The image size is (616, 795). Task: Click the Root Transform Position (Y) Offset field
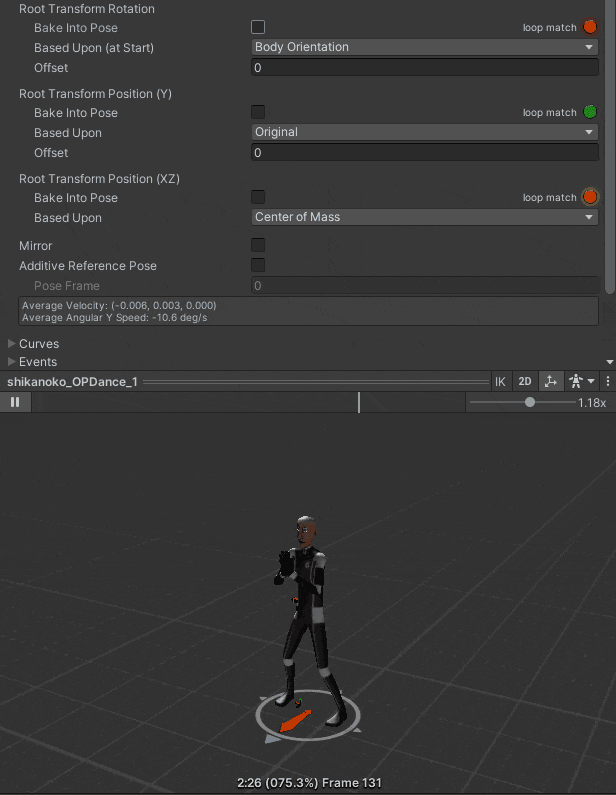click(x=425, y=153)
